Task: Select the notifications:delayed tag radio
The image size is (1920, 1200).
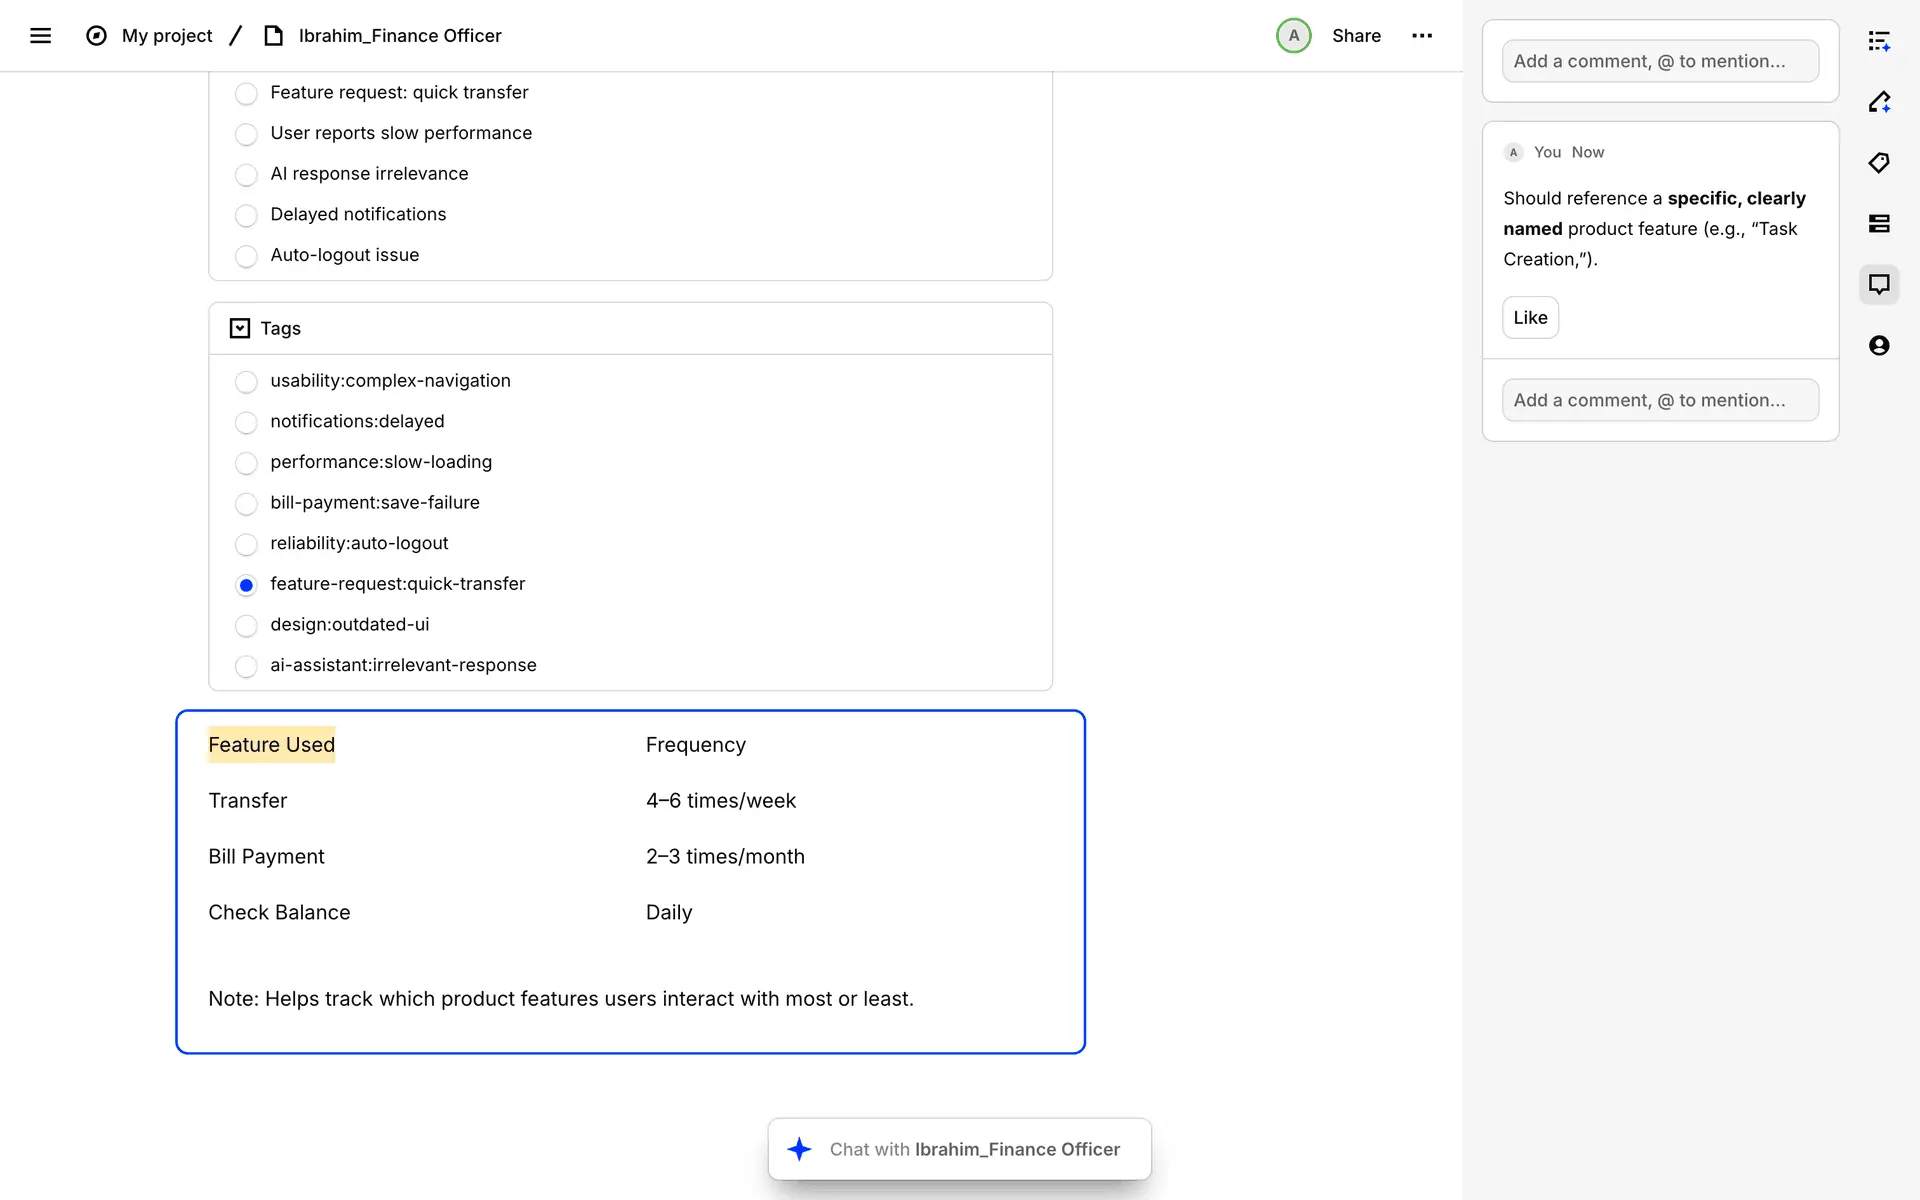Action: [x=246, y=423]
